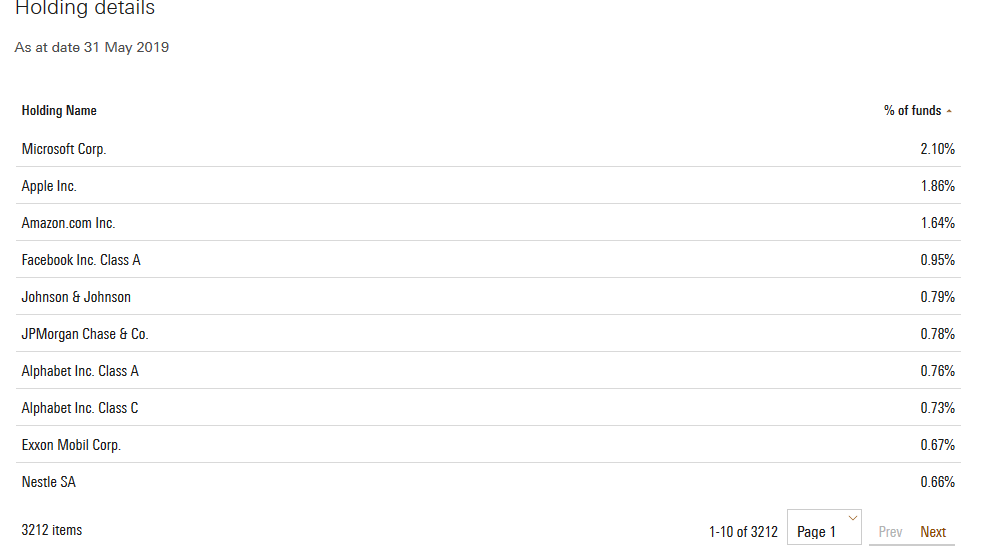This screenshot has height=557, width=987.
Task: Click the 3212 items count label
Action: click(52, 530)
